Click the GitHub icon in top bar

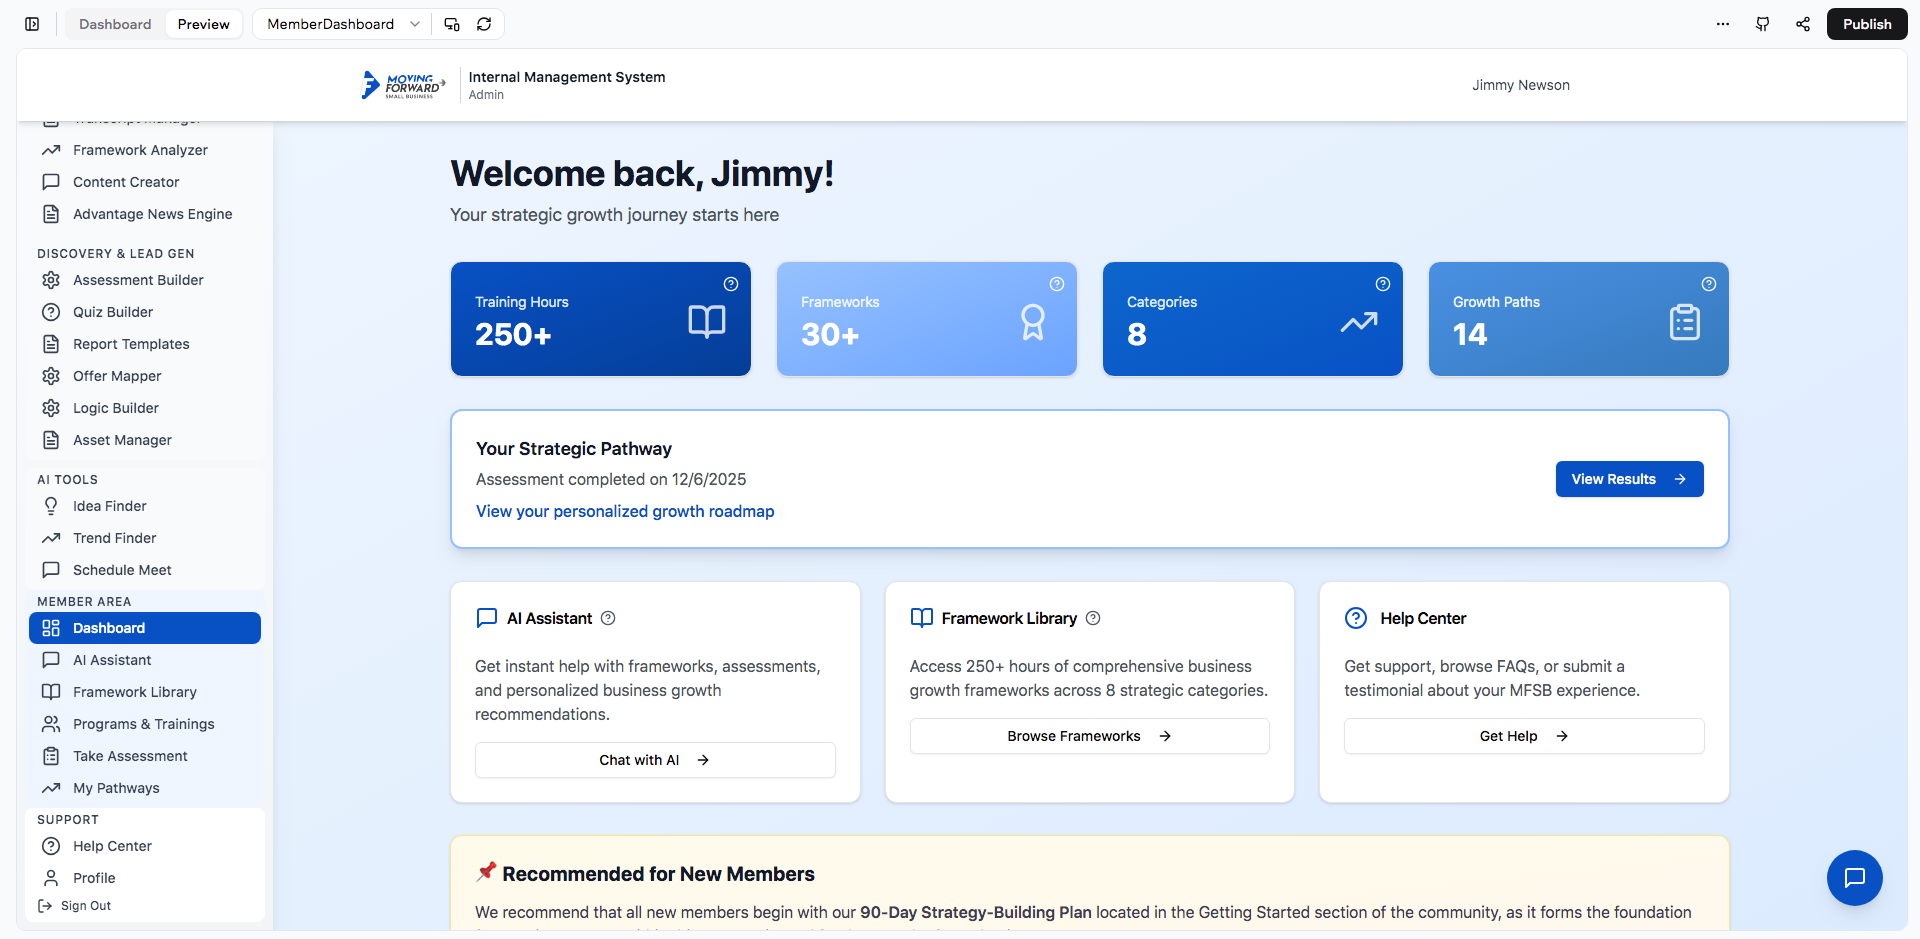point(1763,24)
